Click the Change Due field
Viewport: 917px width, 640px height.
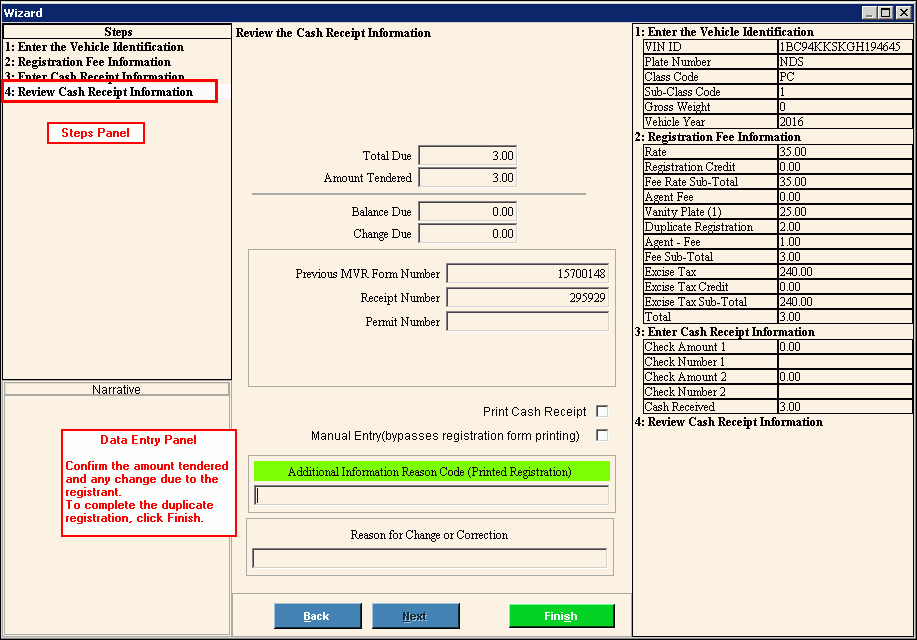pyautogui.click(x=467, y=234)
